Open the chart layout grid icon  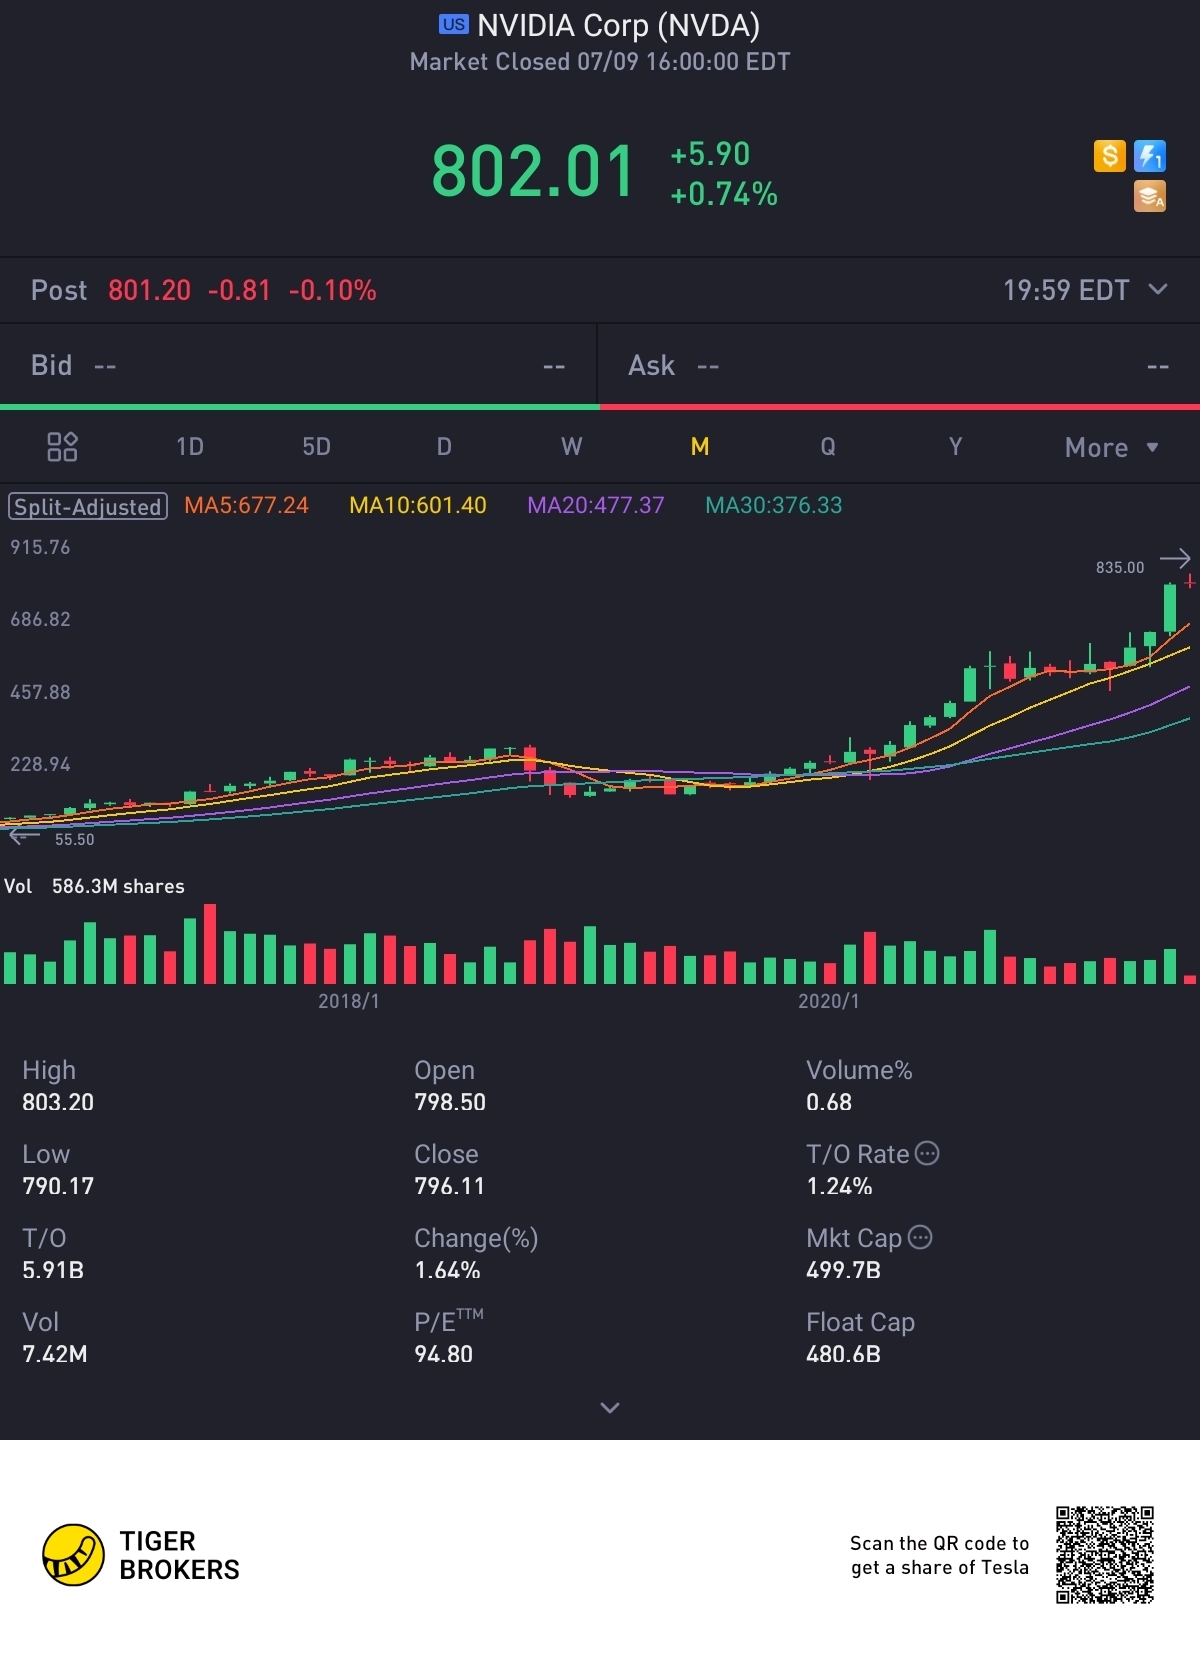click(62, 446)
